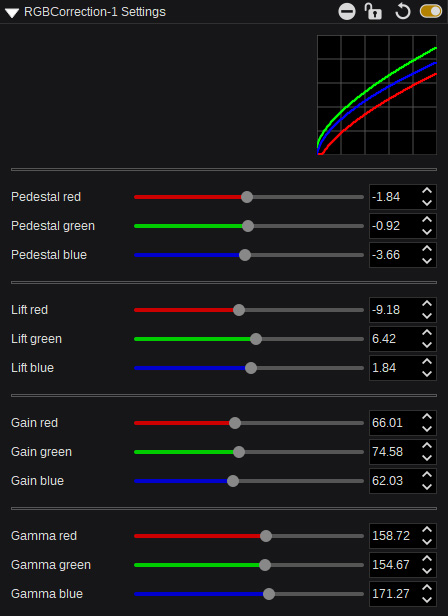Reset settings with the circular arrow icon
Screen dimensions: 448x616
402,11
